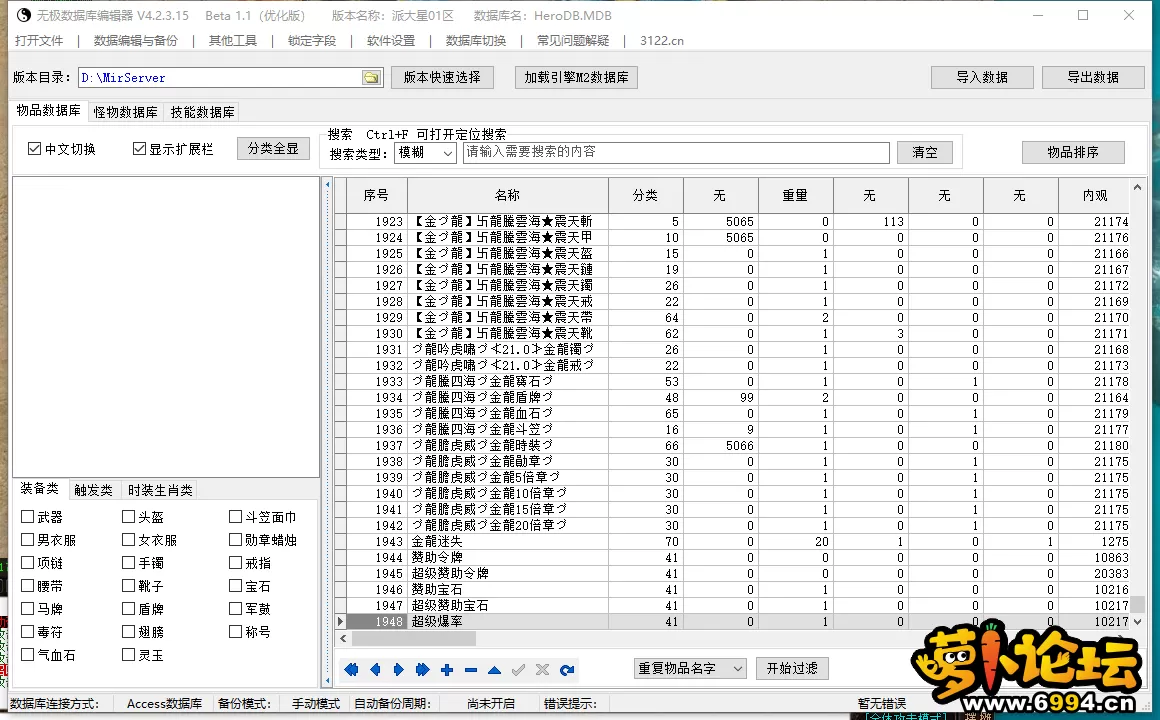Switch to the 触发类 tab
The width and height of the screenshot is (1160, 720).
pos(93,490)
